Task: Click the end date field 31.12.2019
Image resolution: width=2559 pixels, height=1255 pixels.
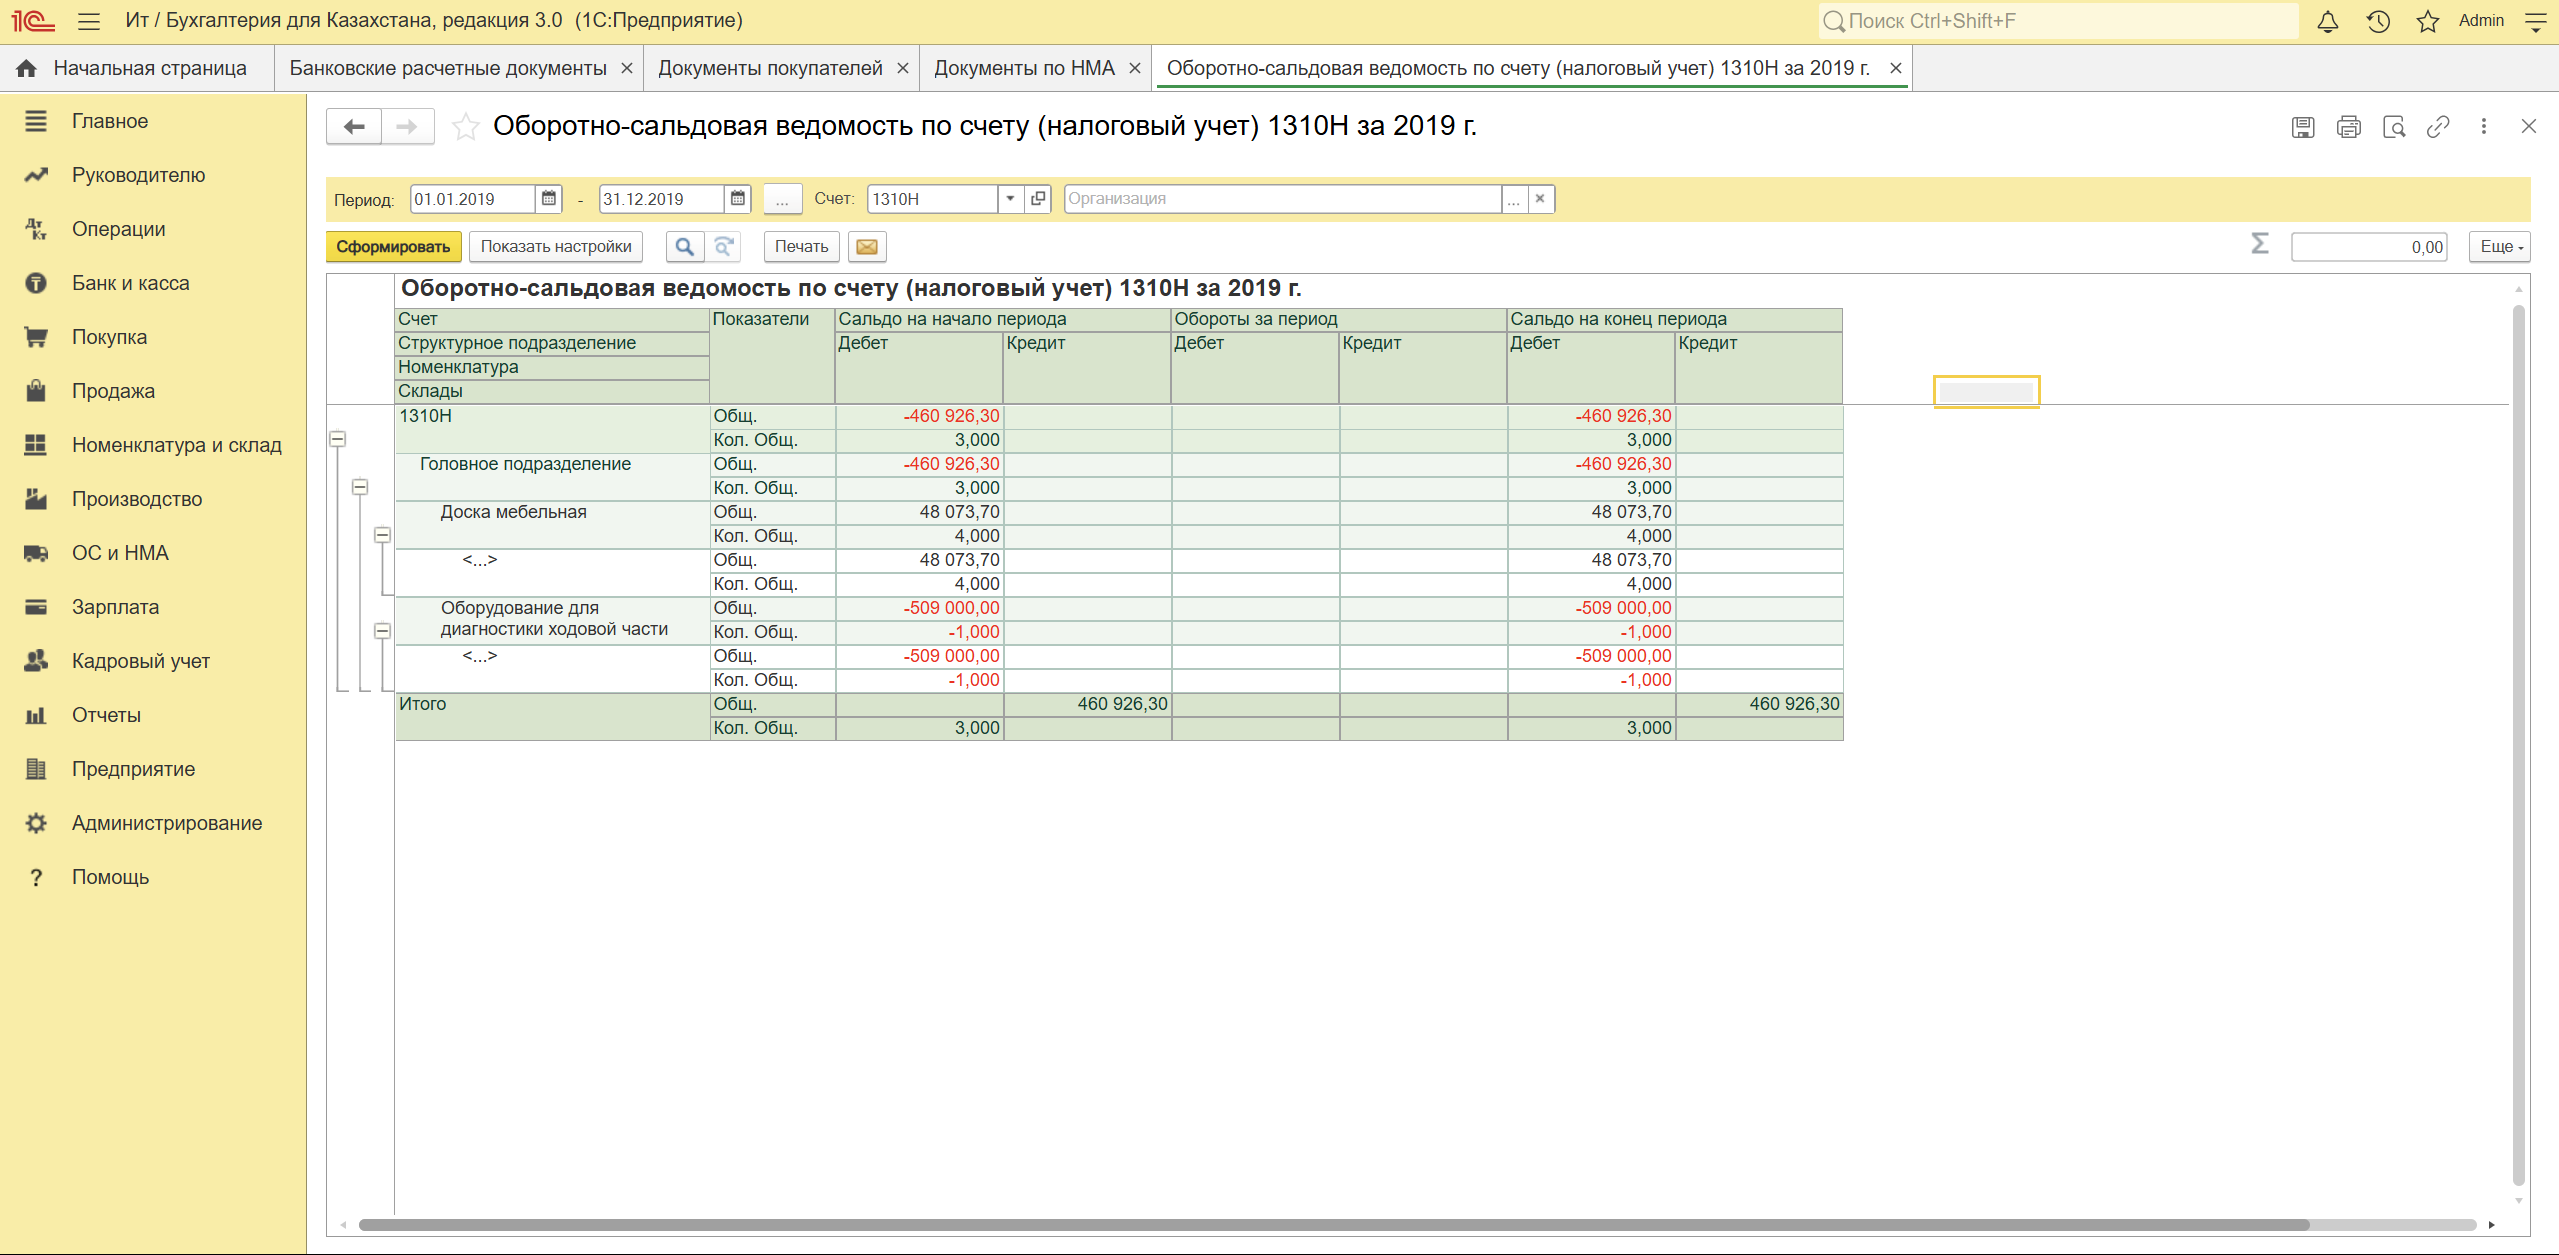Action: click(661, 199)
